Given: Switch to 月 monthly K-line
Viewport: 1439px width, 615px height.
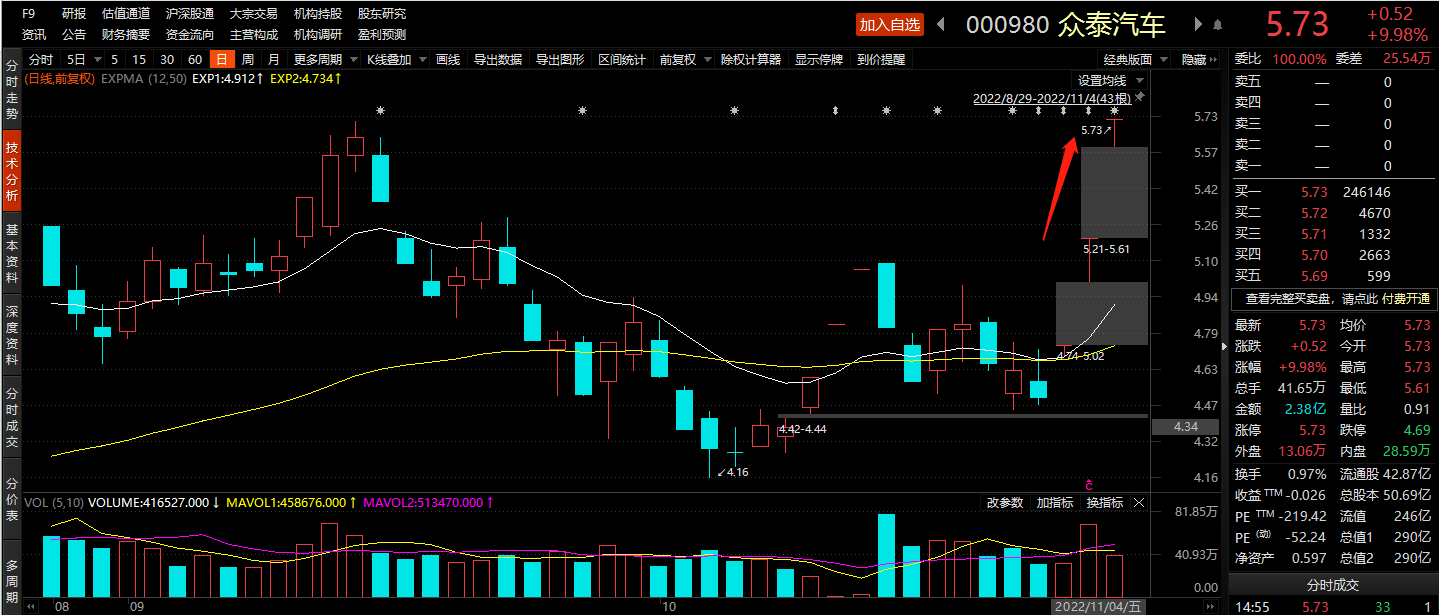Looking at the screenshot, I should pos(273,60).
